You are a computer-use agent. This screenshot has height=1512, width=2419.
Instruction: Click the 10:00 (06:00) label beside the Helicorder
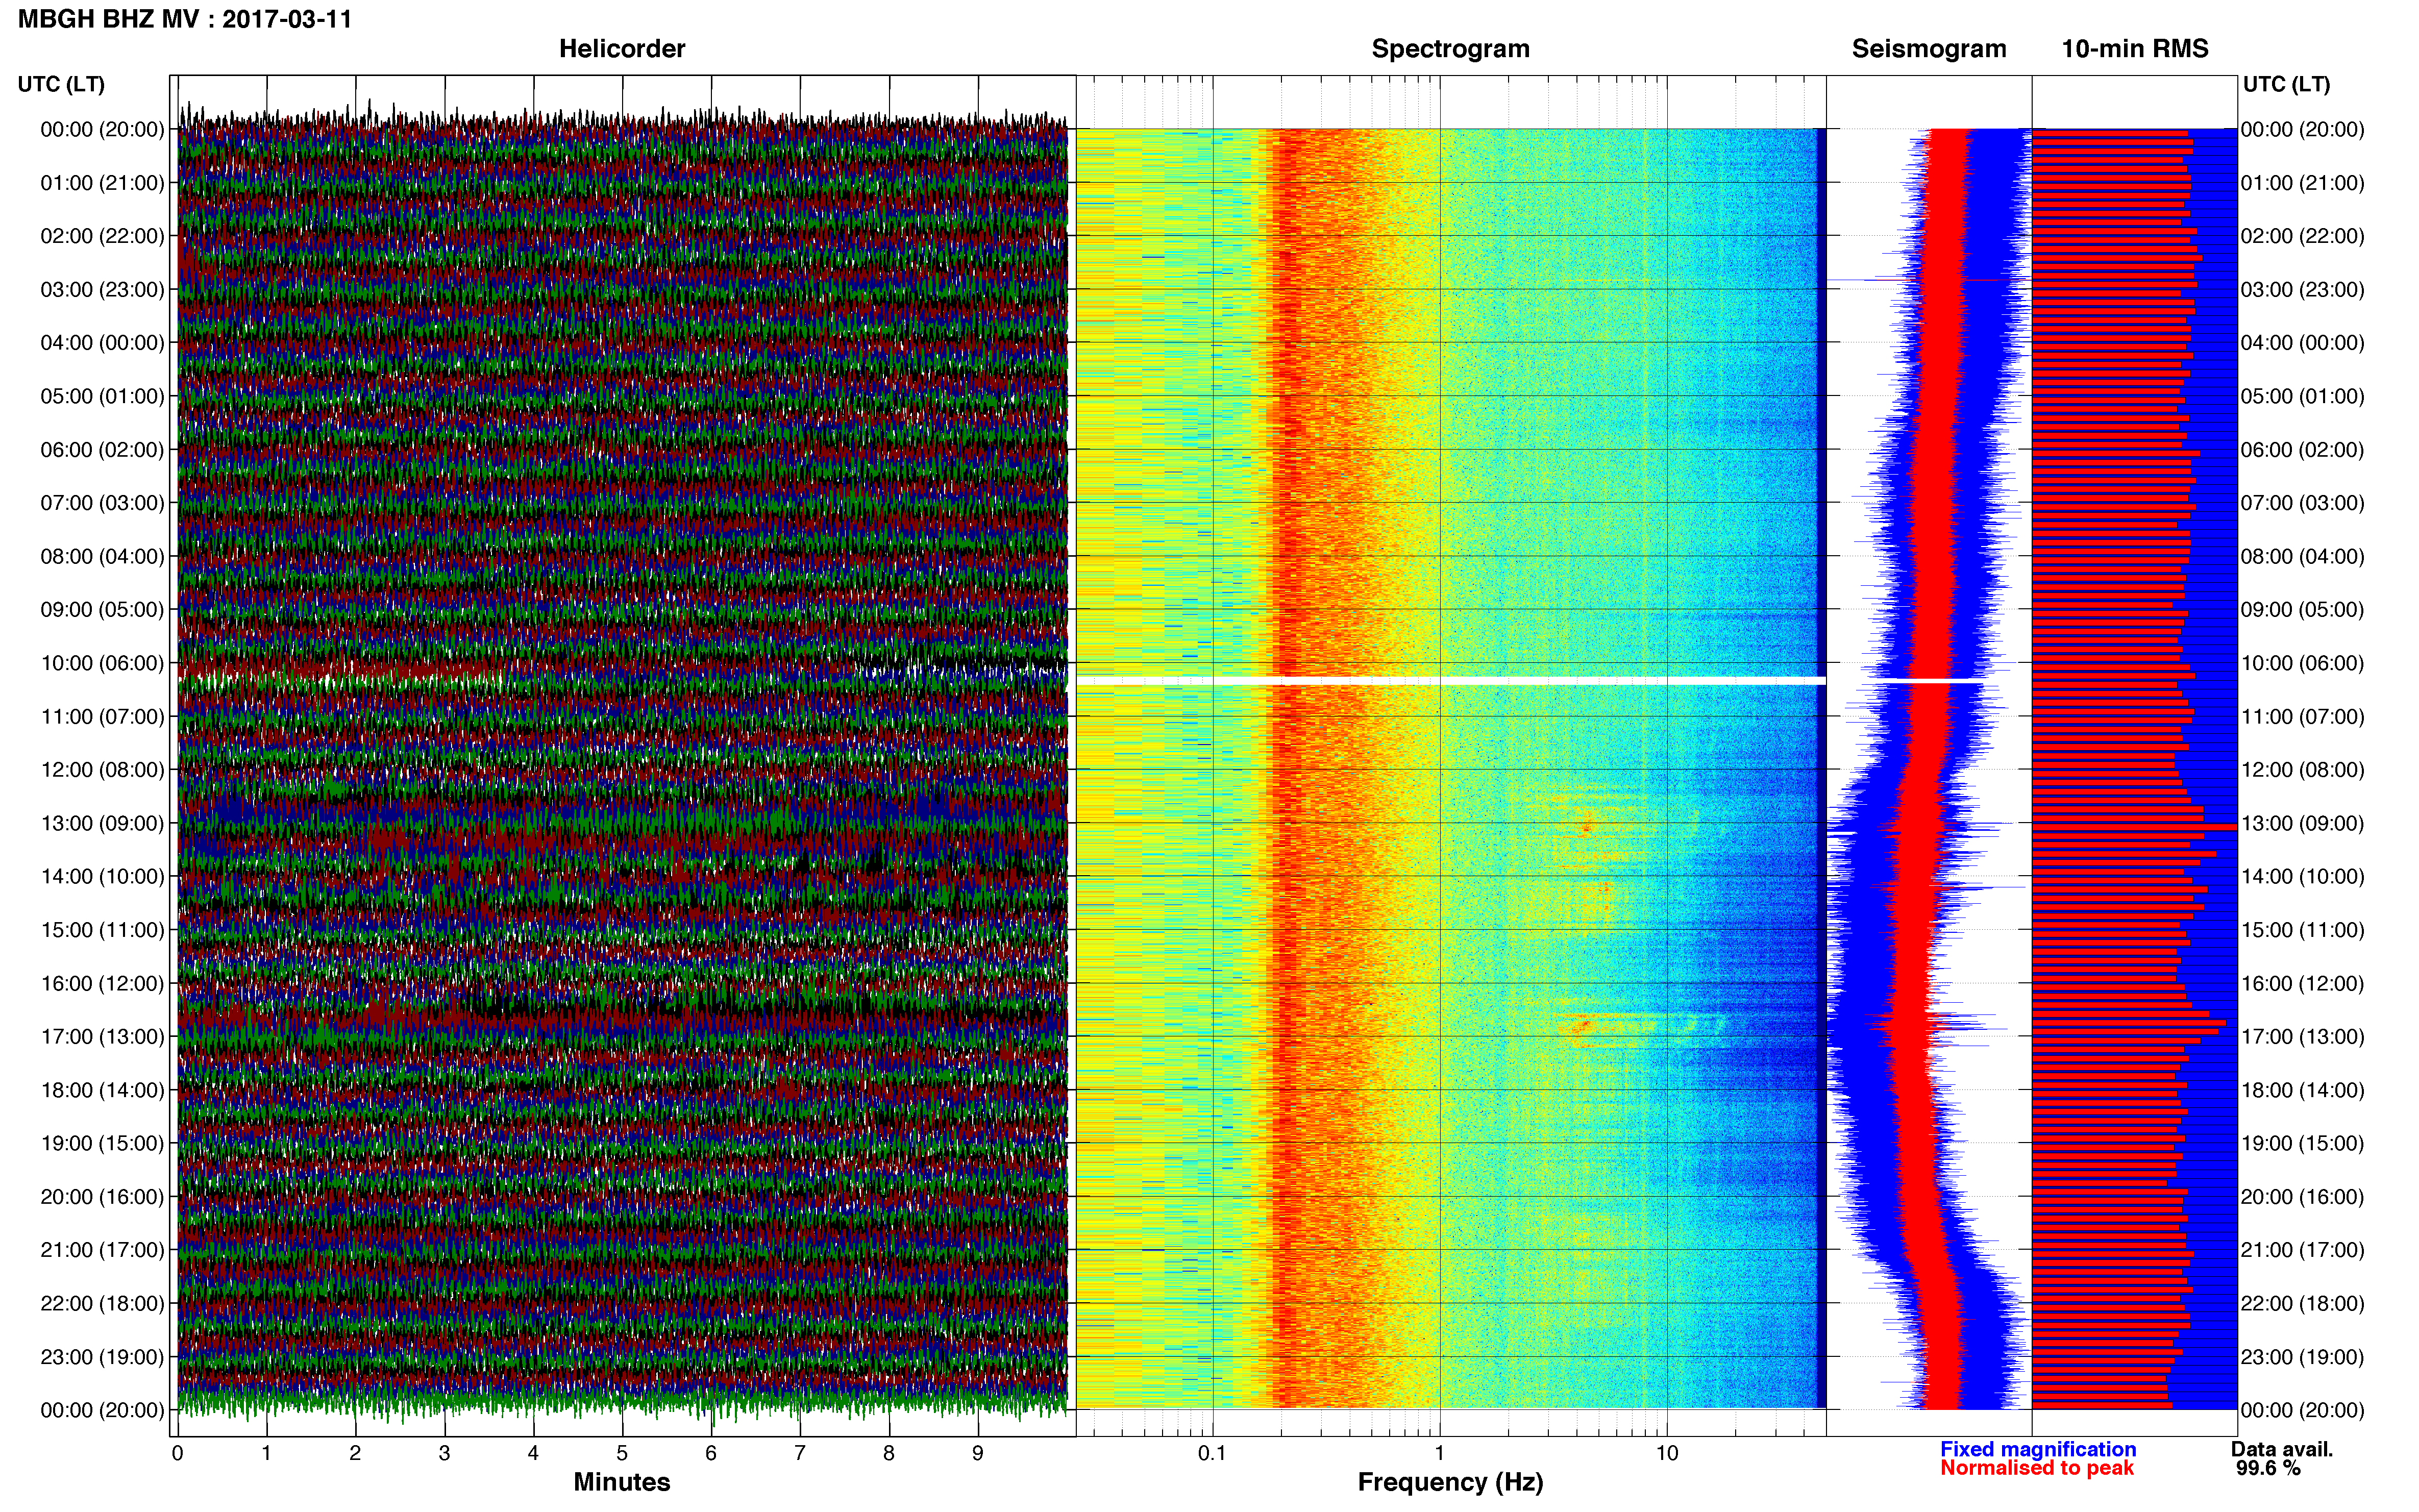coord(102,663)
